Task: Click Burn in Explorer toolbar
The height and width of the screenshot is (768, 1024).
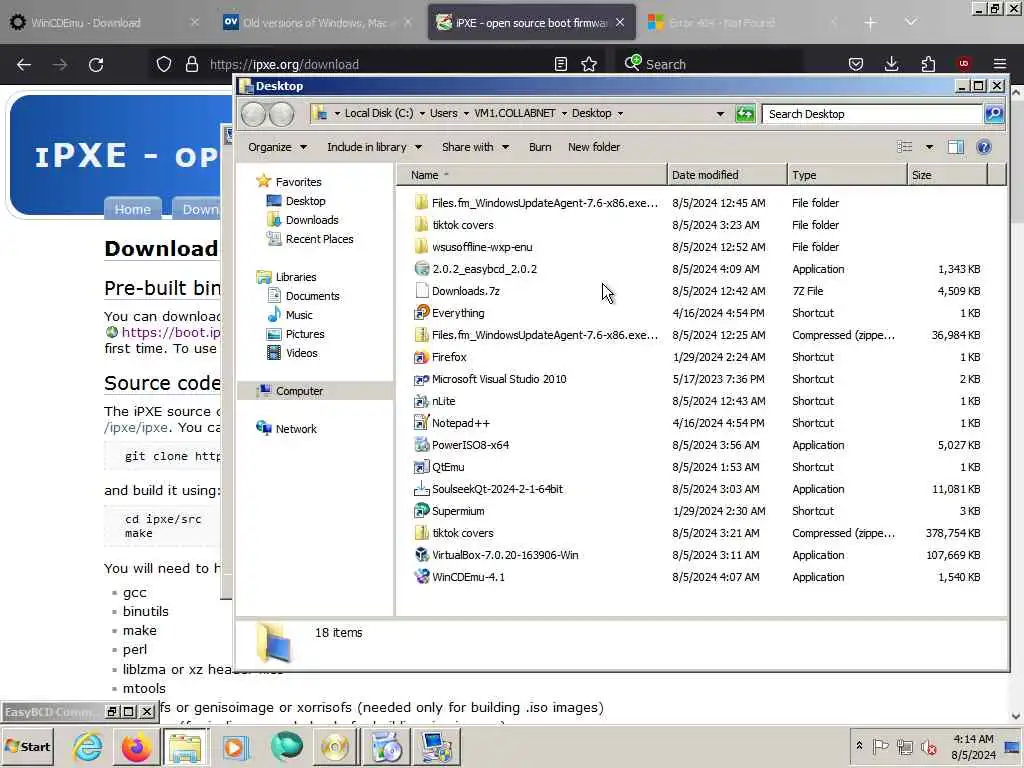Action: point(540,147)
